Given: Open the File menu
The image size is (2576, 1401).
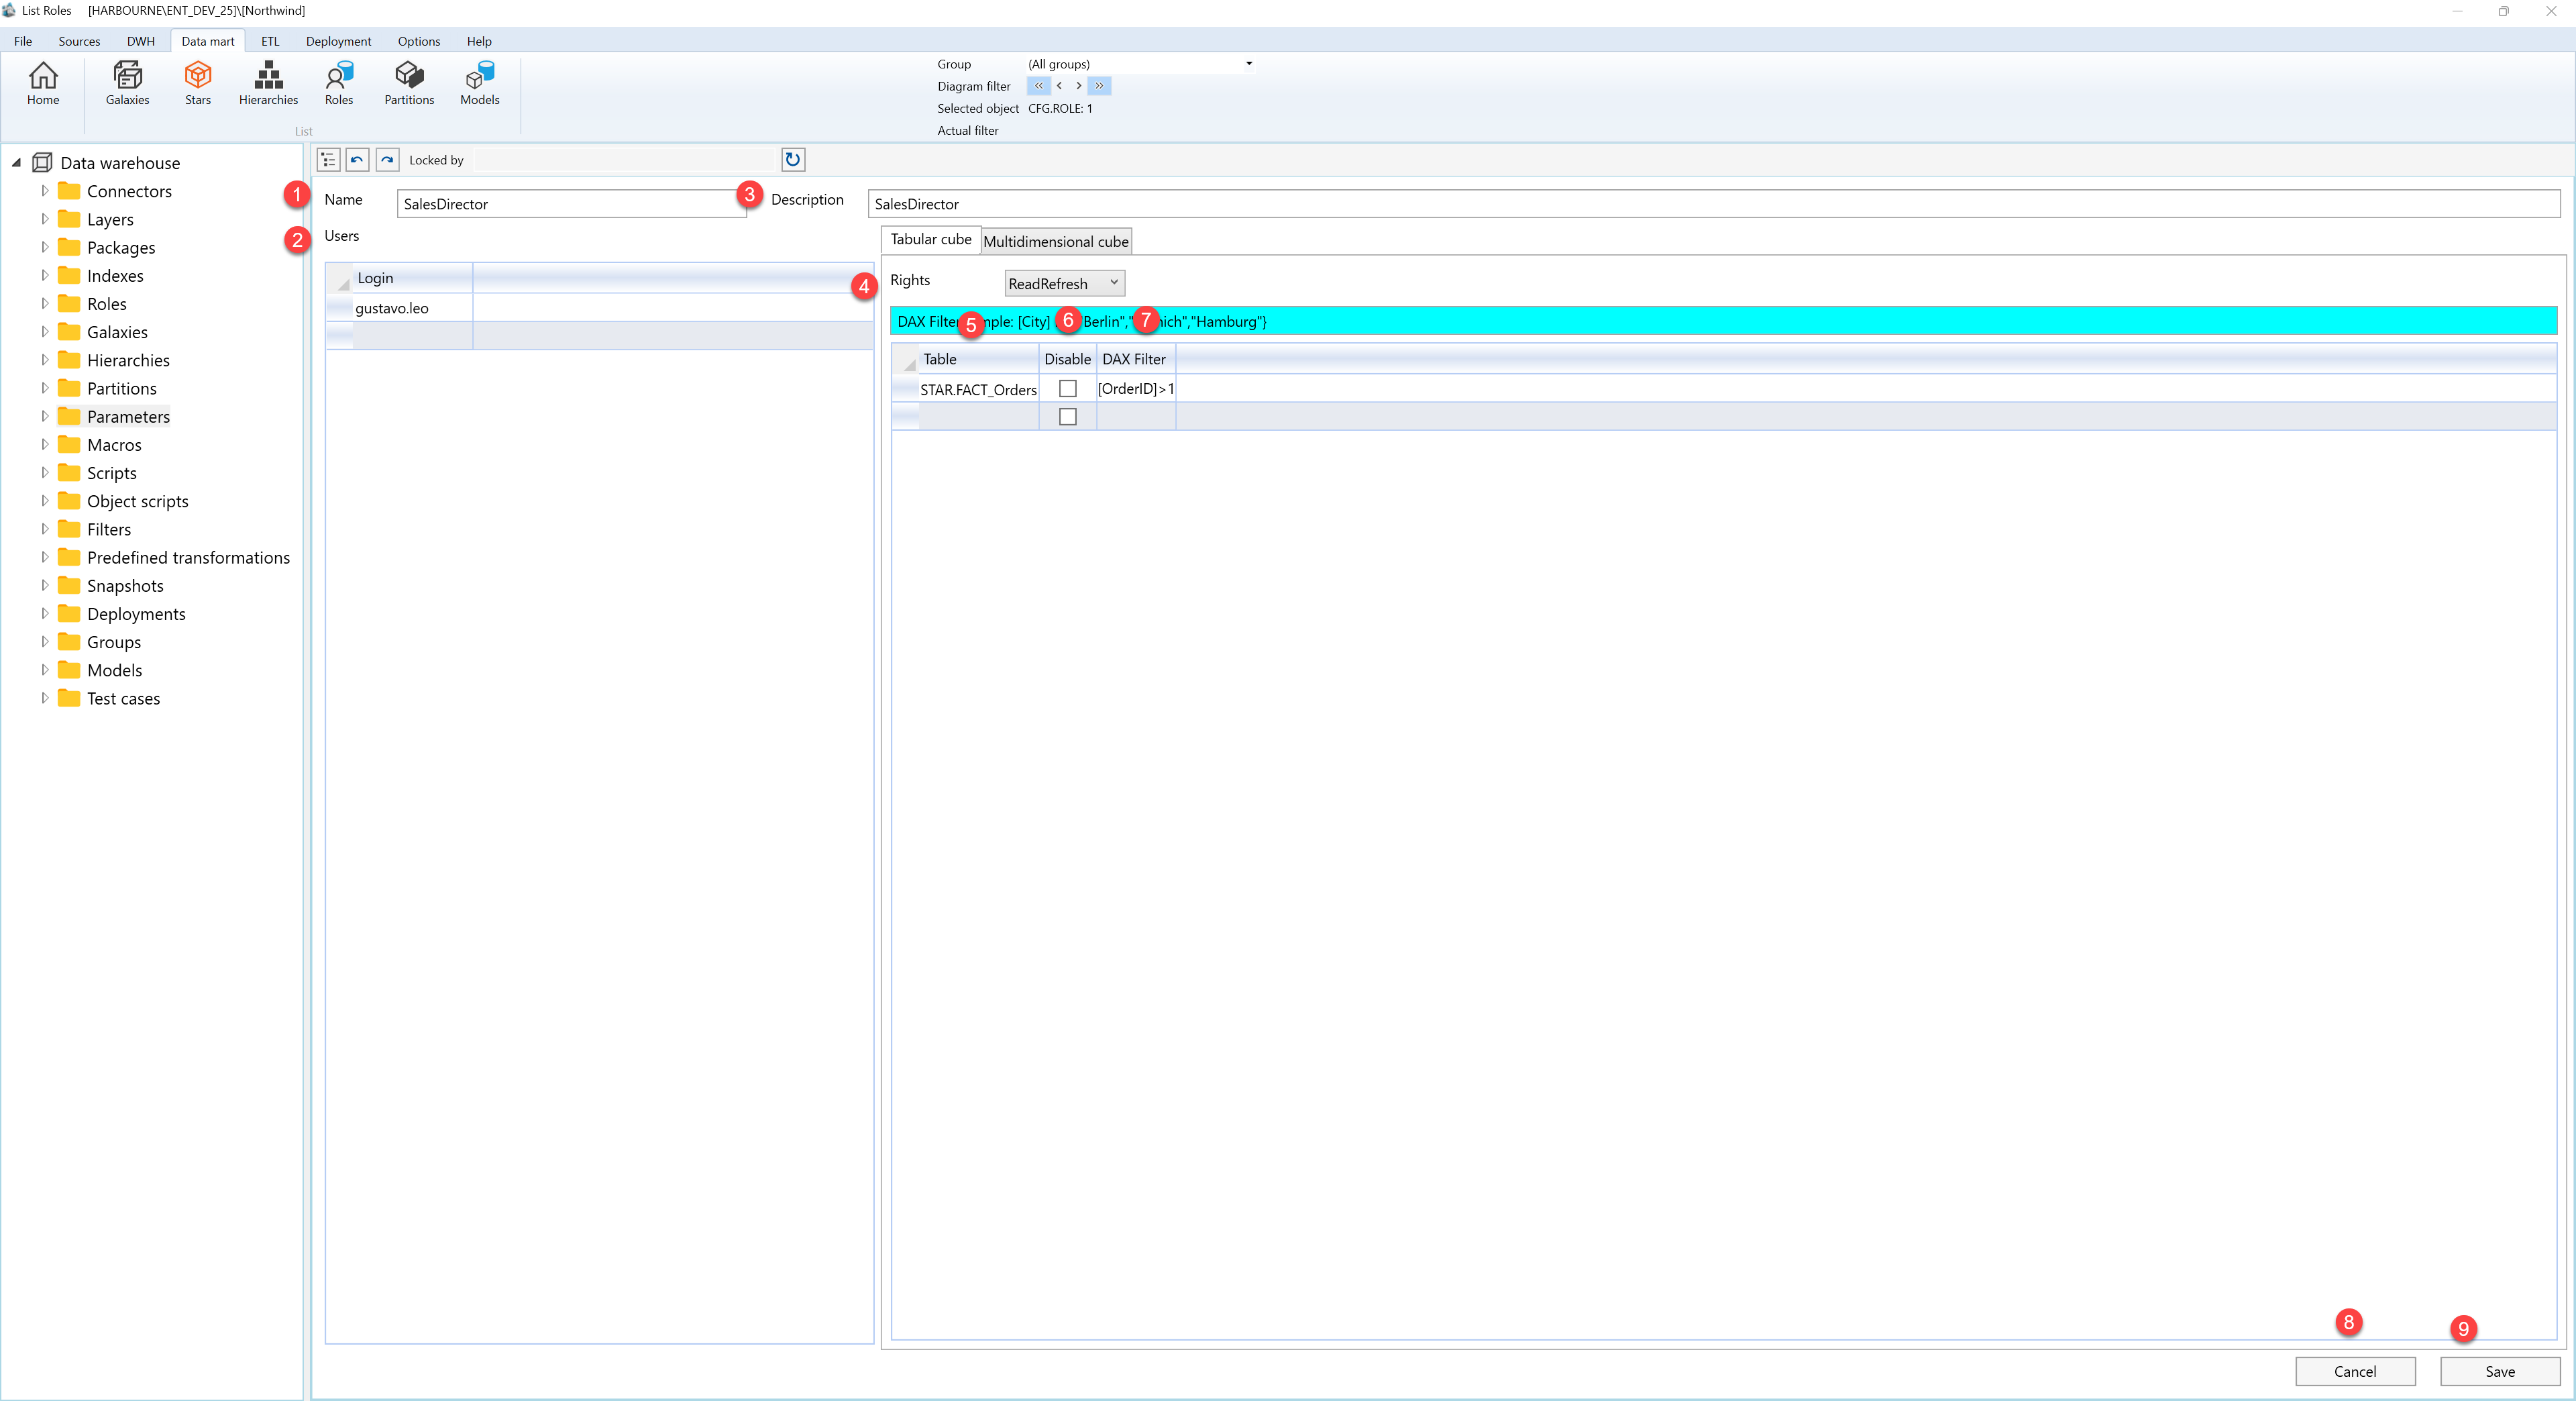Looking at the screenshot, I should (23, 41).
